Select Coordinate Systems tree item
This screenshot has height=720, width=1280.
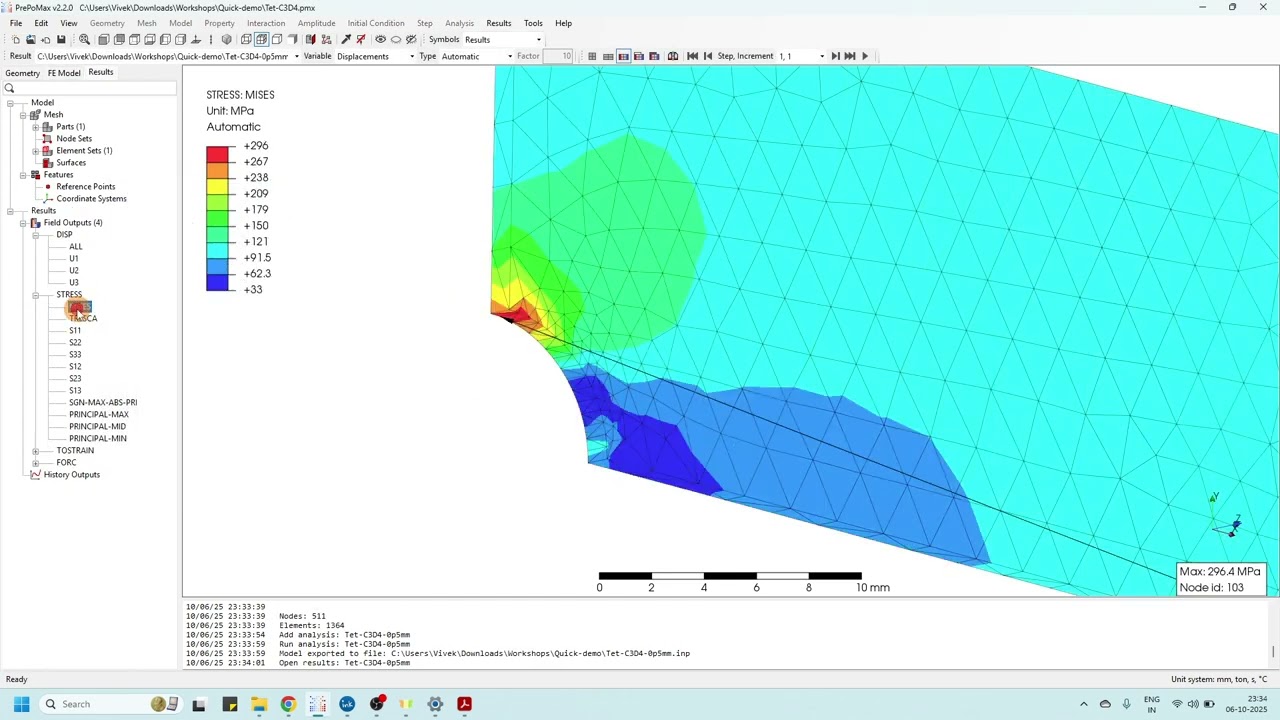point(91,199)
